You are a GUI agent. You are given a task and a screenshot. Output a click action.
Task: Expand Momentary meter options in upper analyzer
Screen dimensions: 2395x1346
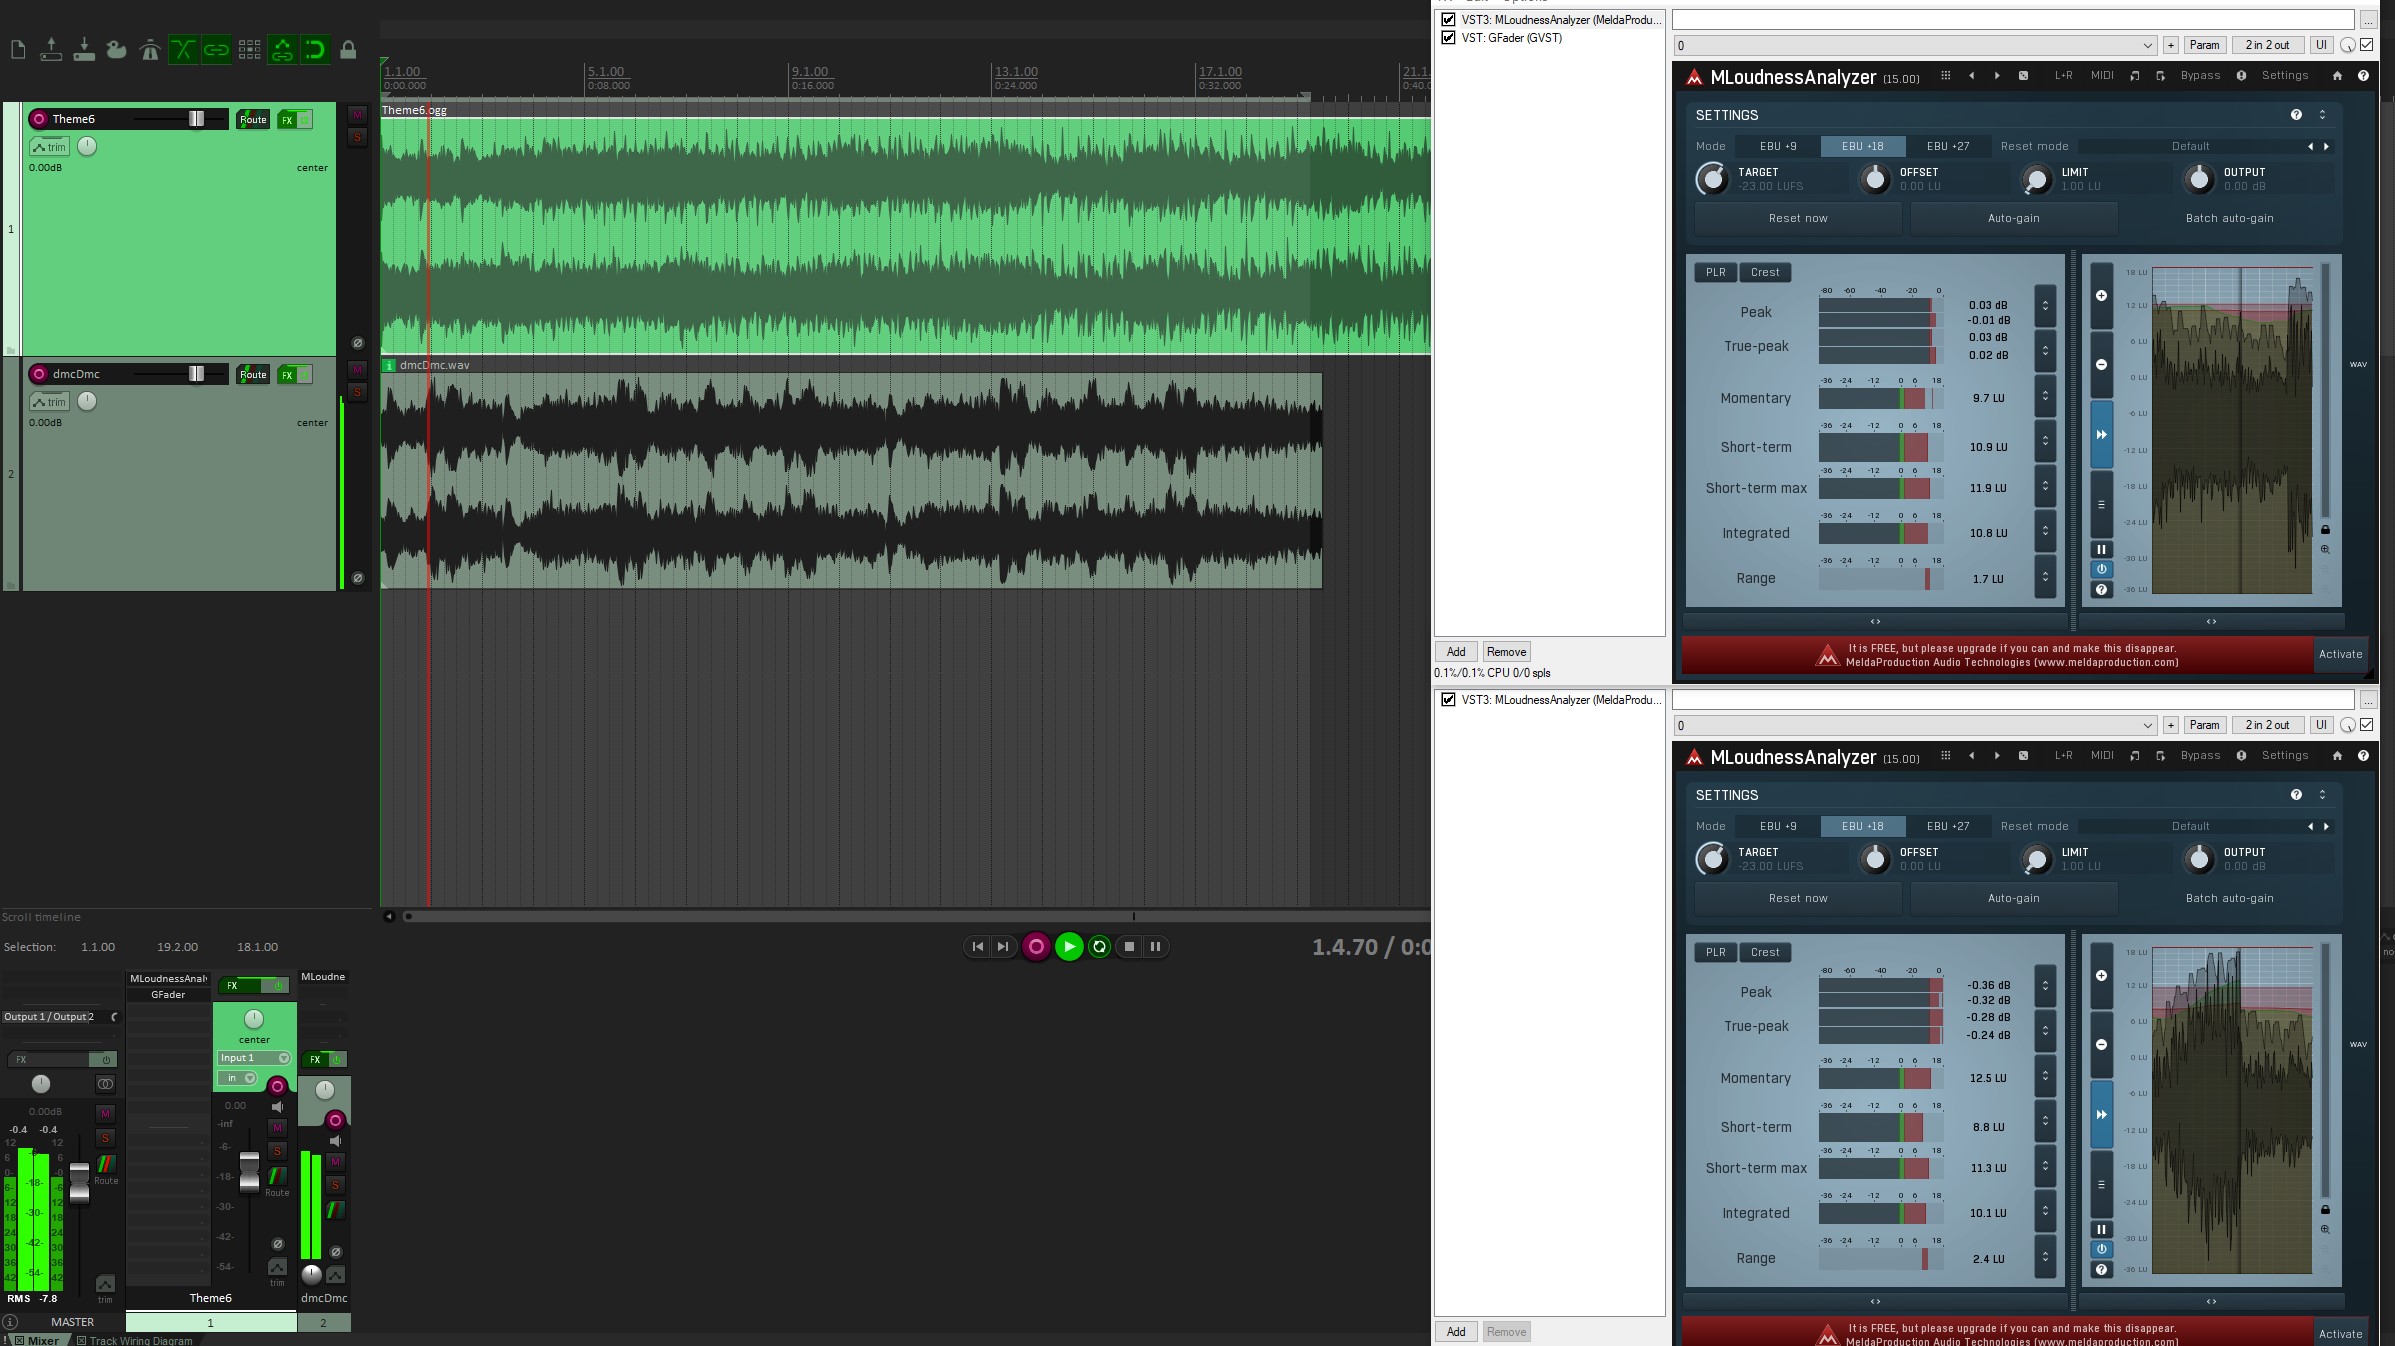tap(2045, 396)
